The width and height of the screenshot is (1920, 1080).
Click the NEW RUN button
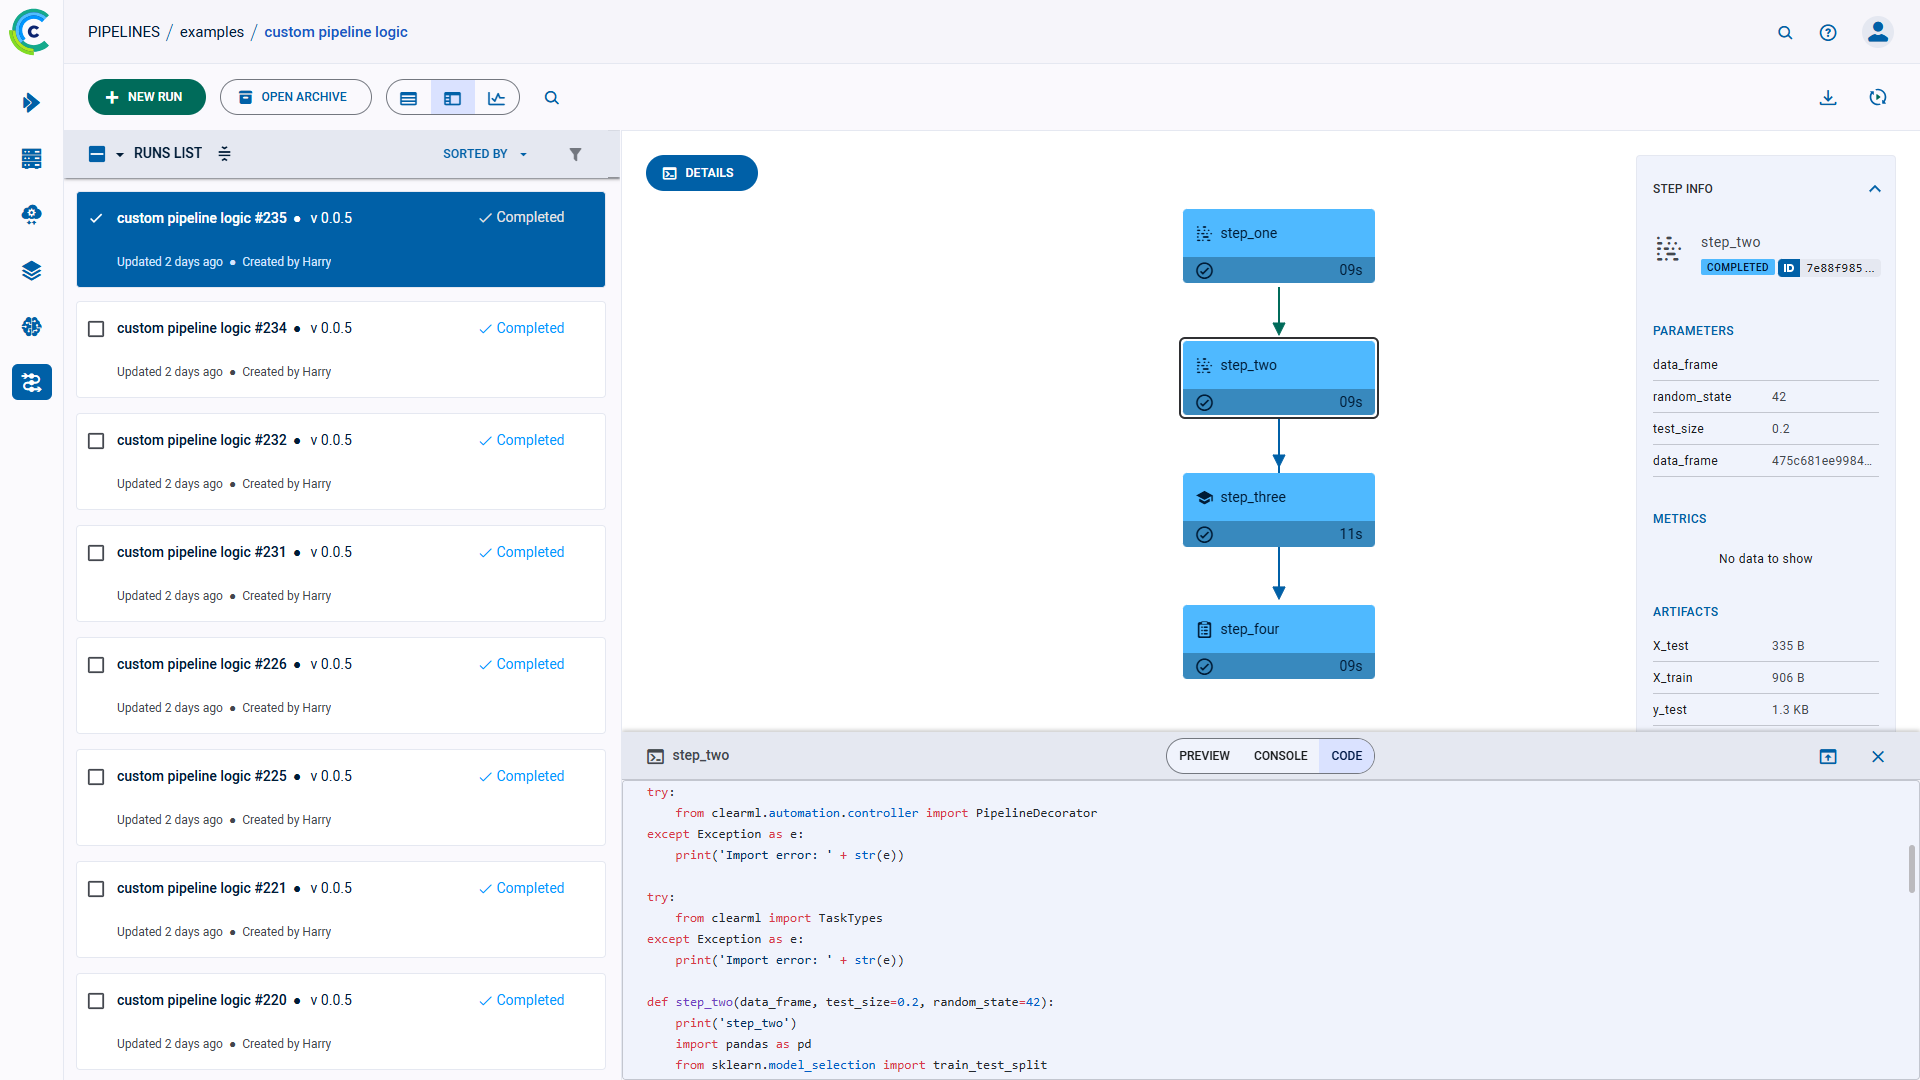(146, 97)
